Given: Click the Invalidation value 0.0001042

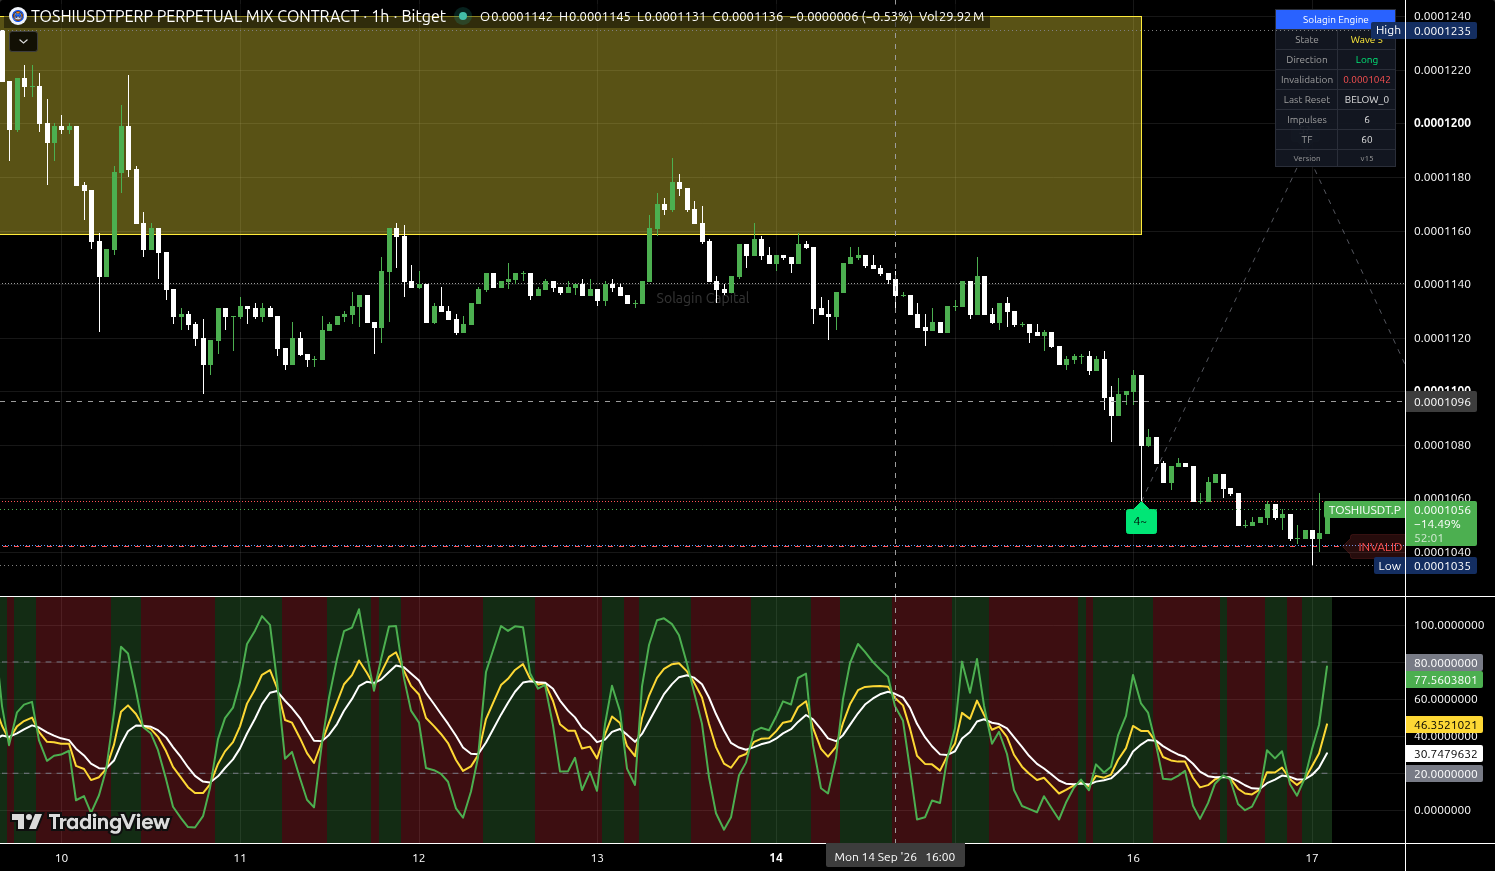Looking at the screenshot, I should (x=1366, y=80).
